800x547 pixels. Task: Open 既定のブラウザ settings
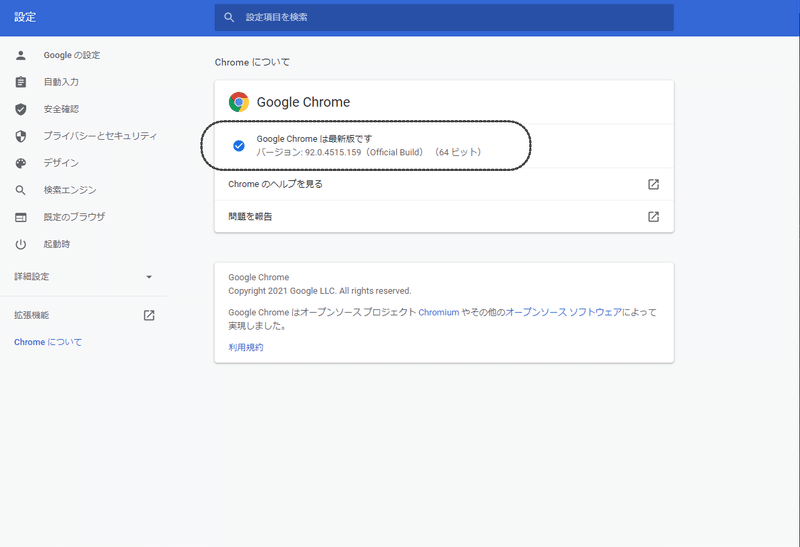coord(74,217)
